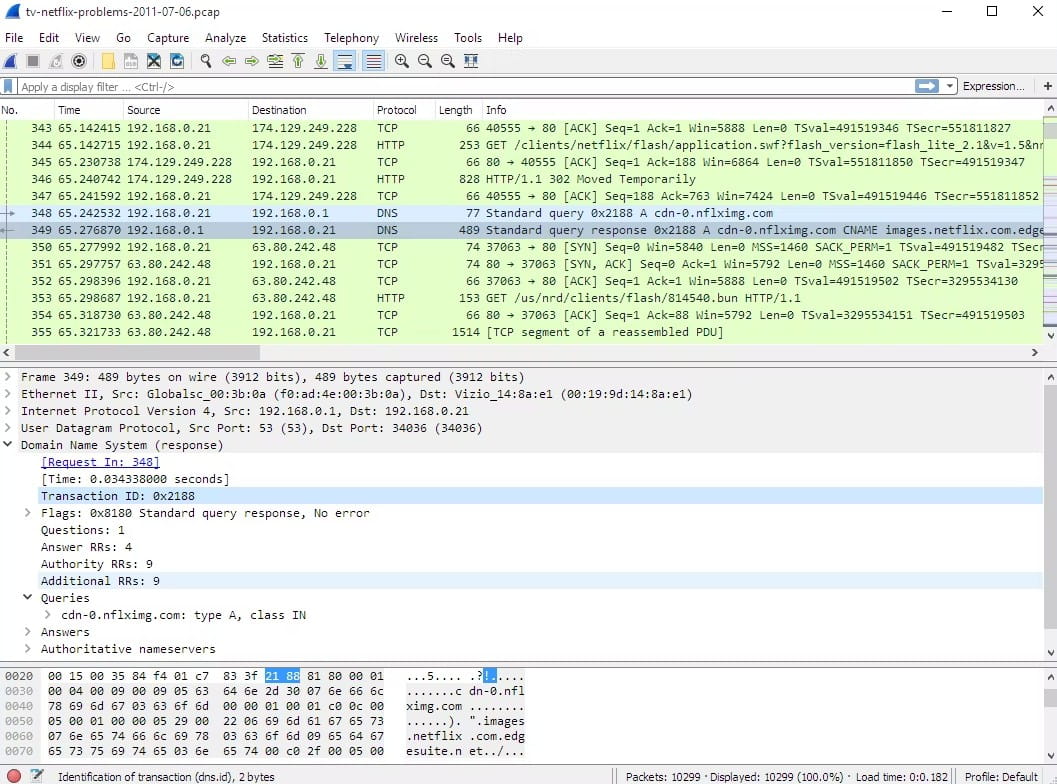This screenshot has width=1057, height=784.
Task: Click the Zoom in toolbar icon
Action: (401, 62)
